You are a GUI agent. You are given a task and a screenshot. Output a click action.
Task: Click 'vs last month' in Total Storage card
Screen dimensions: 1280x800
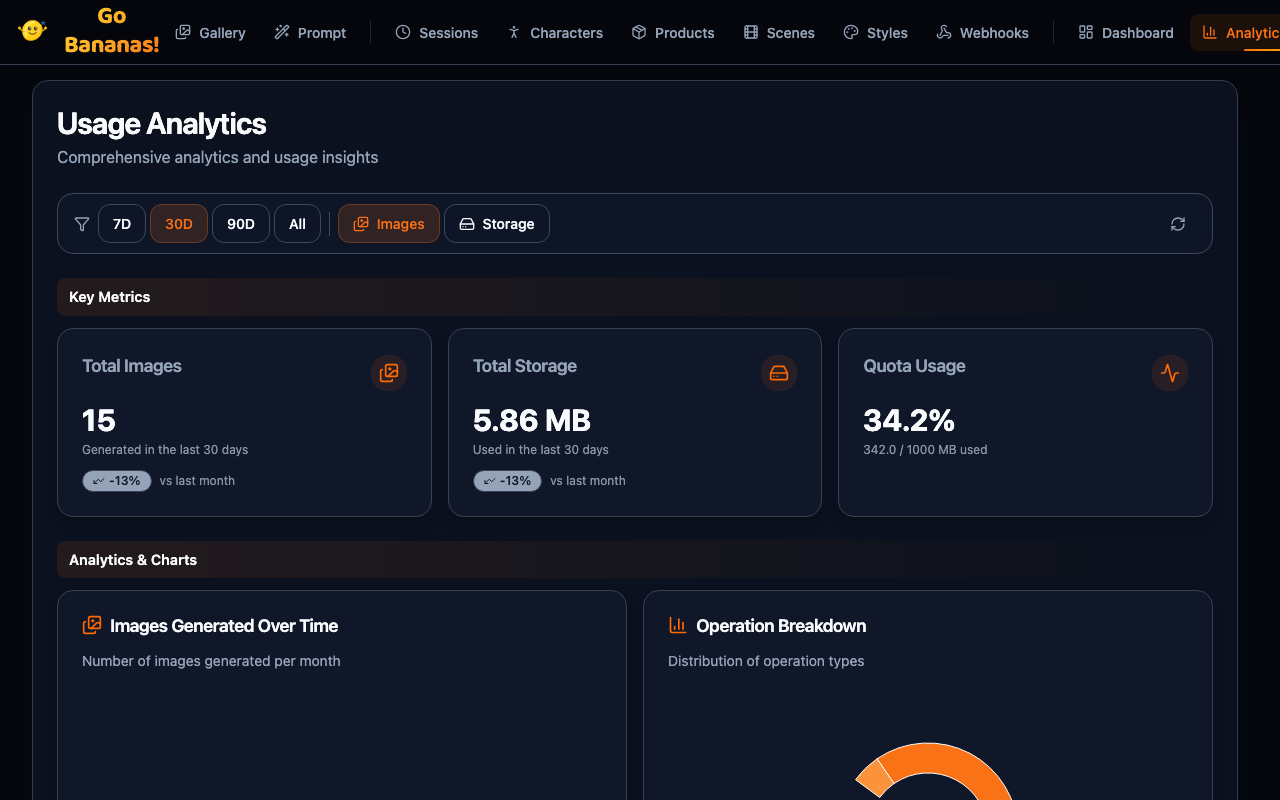tap(588, 481)
